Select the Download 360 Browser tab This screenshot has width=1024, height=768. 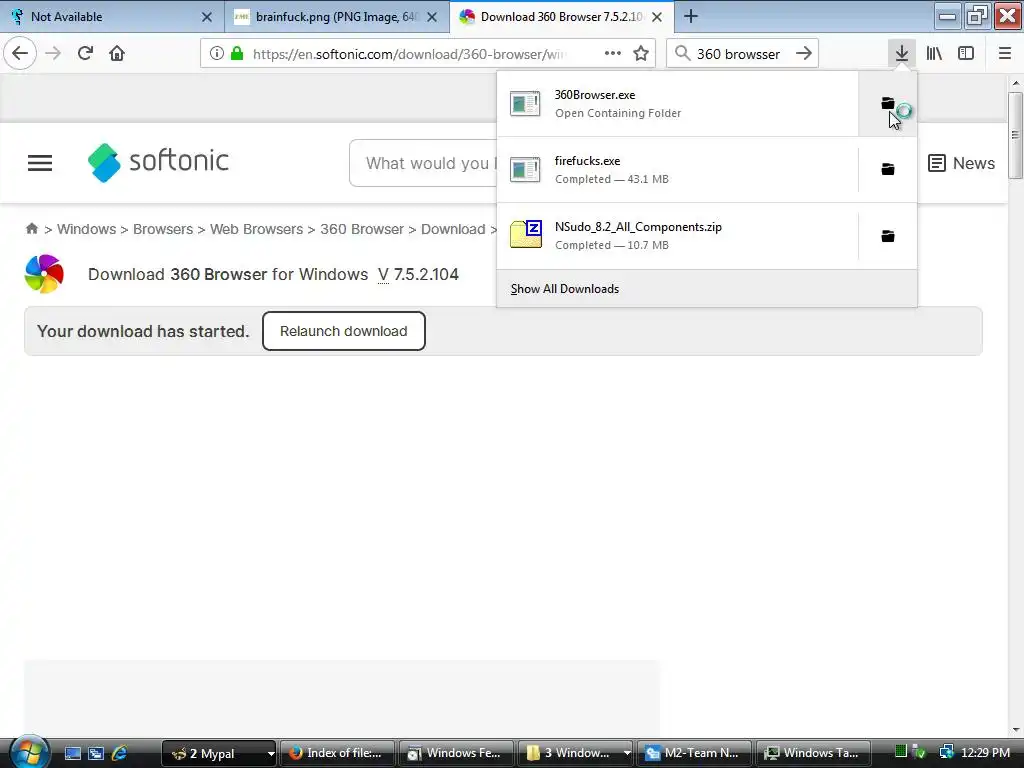pos(562,17)
